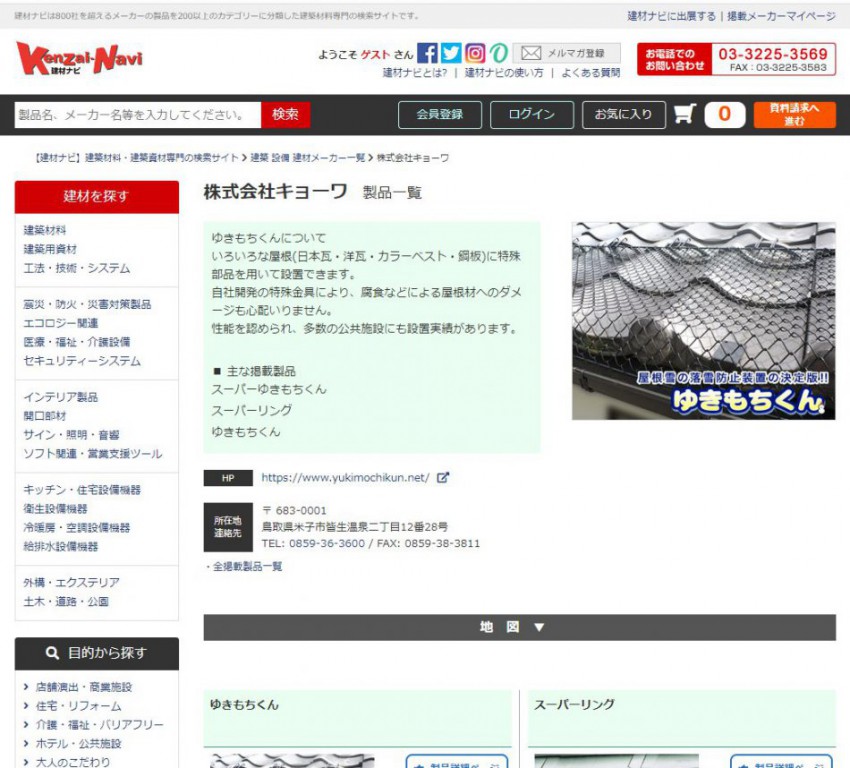Select 土木・道路・公園 category
This screenshot has width=850, height=768.
(66, 601)
